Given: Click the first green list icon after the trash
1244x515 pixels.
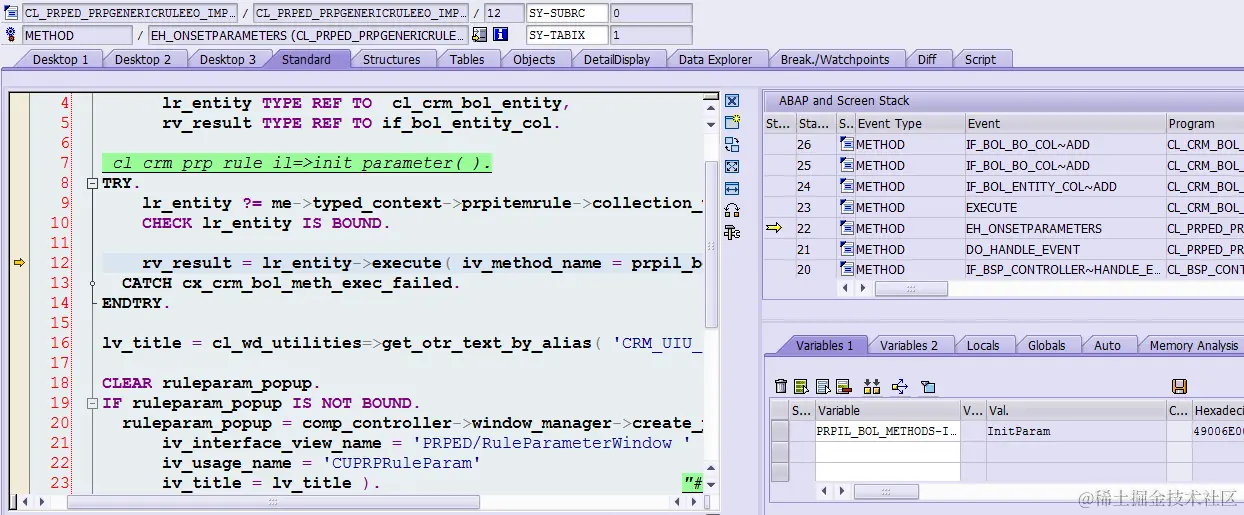Looking at the screenshot, I should [801, 386].
